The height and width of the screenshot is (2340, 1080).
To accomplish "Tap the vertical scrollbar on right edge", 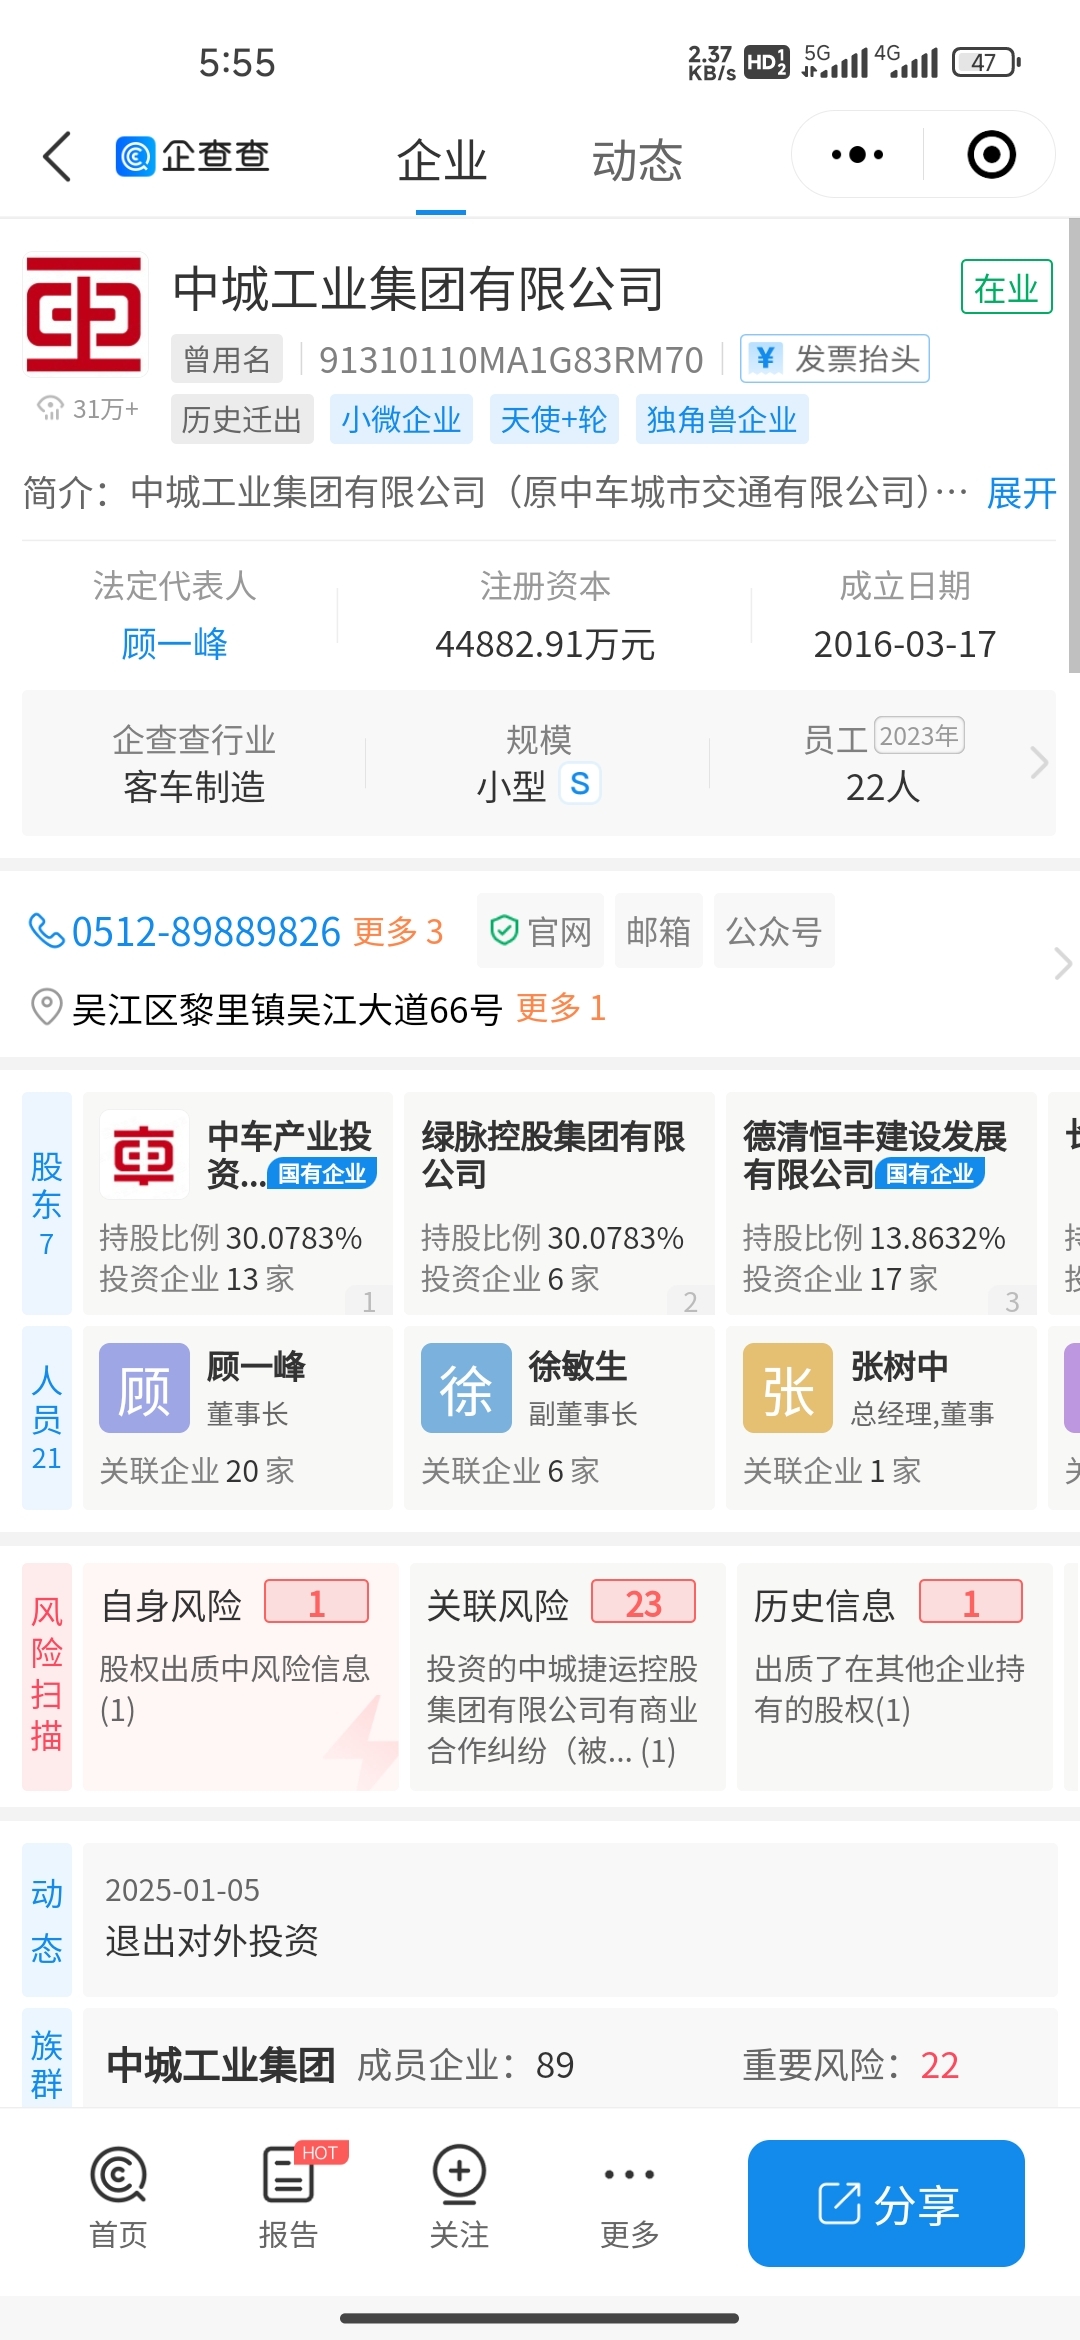I will click(x=1074, y=446).
